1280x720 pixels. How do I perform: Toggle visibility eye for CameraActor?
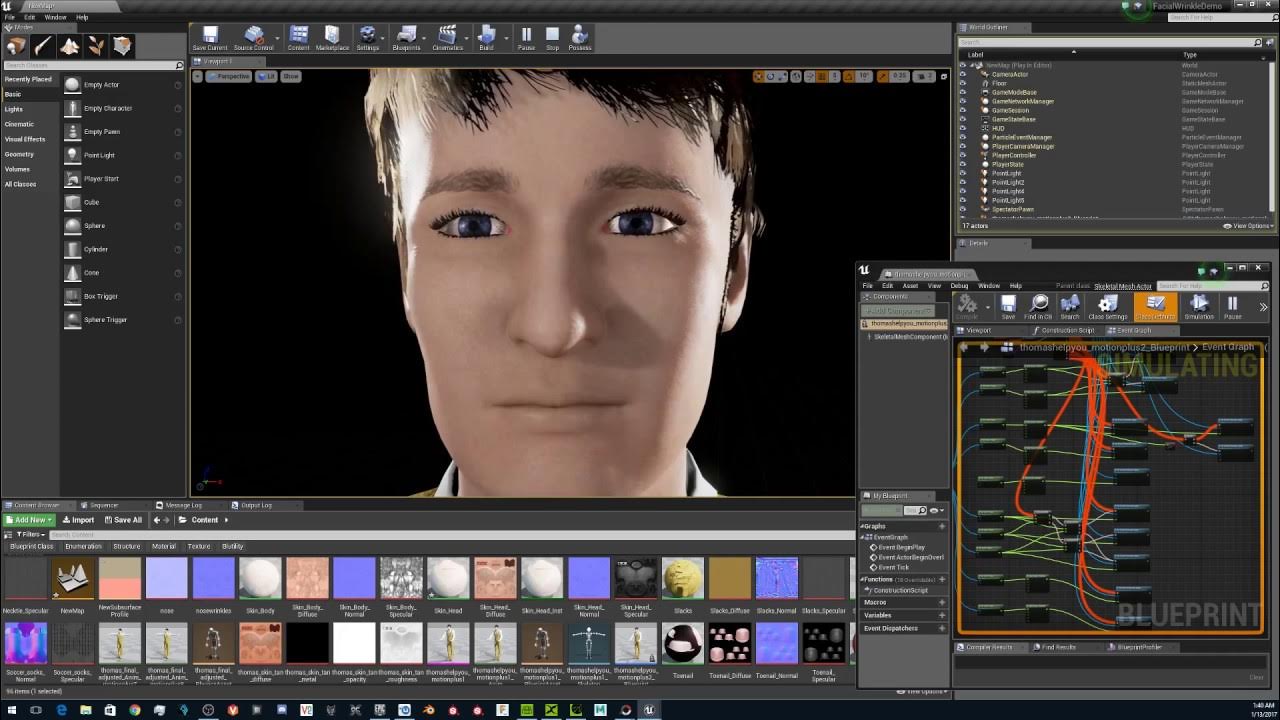point(963,74)
